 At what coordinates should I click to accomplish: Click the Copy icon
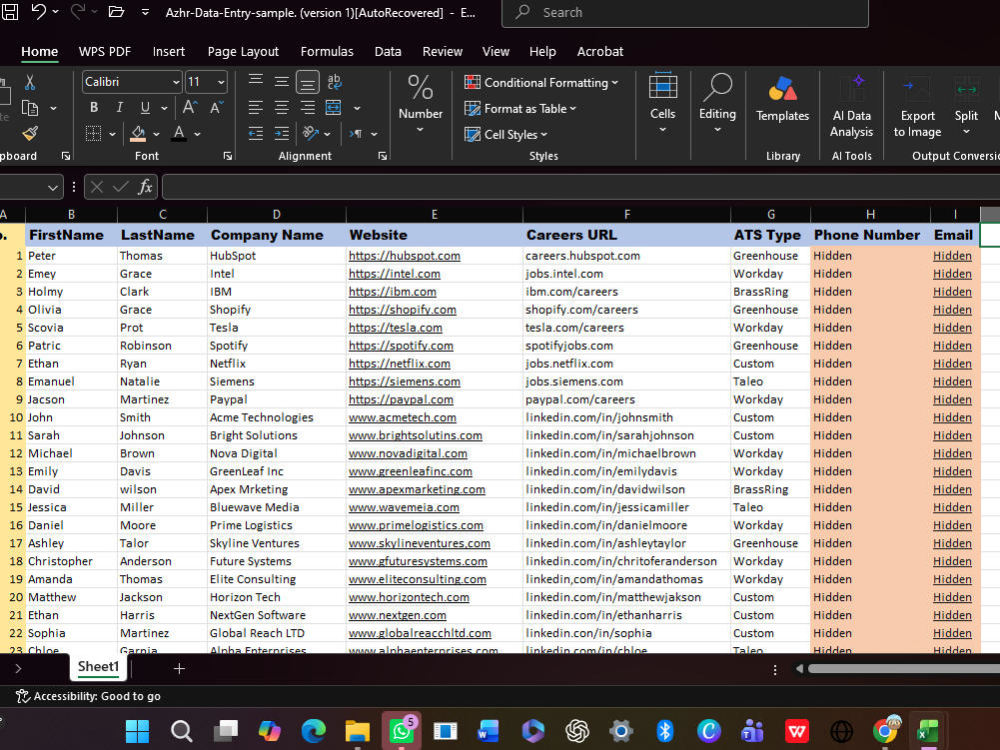click(29, 108)
